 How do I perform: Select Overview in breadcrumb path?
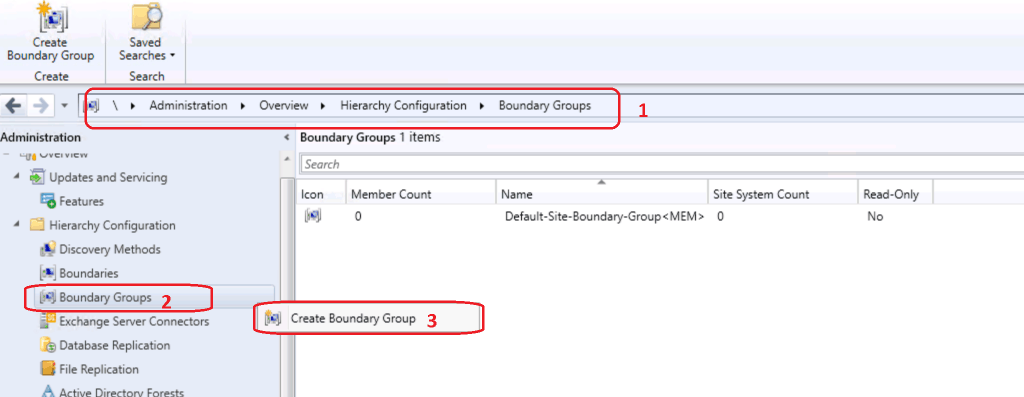click(x=283, y=106)
